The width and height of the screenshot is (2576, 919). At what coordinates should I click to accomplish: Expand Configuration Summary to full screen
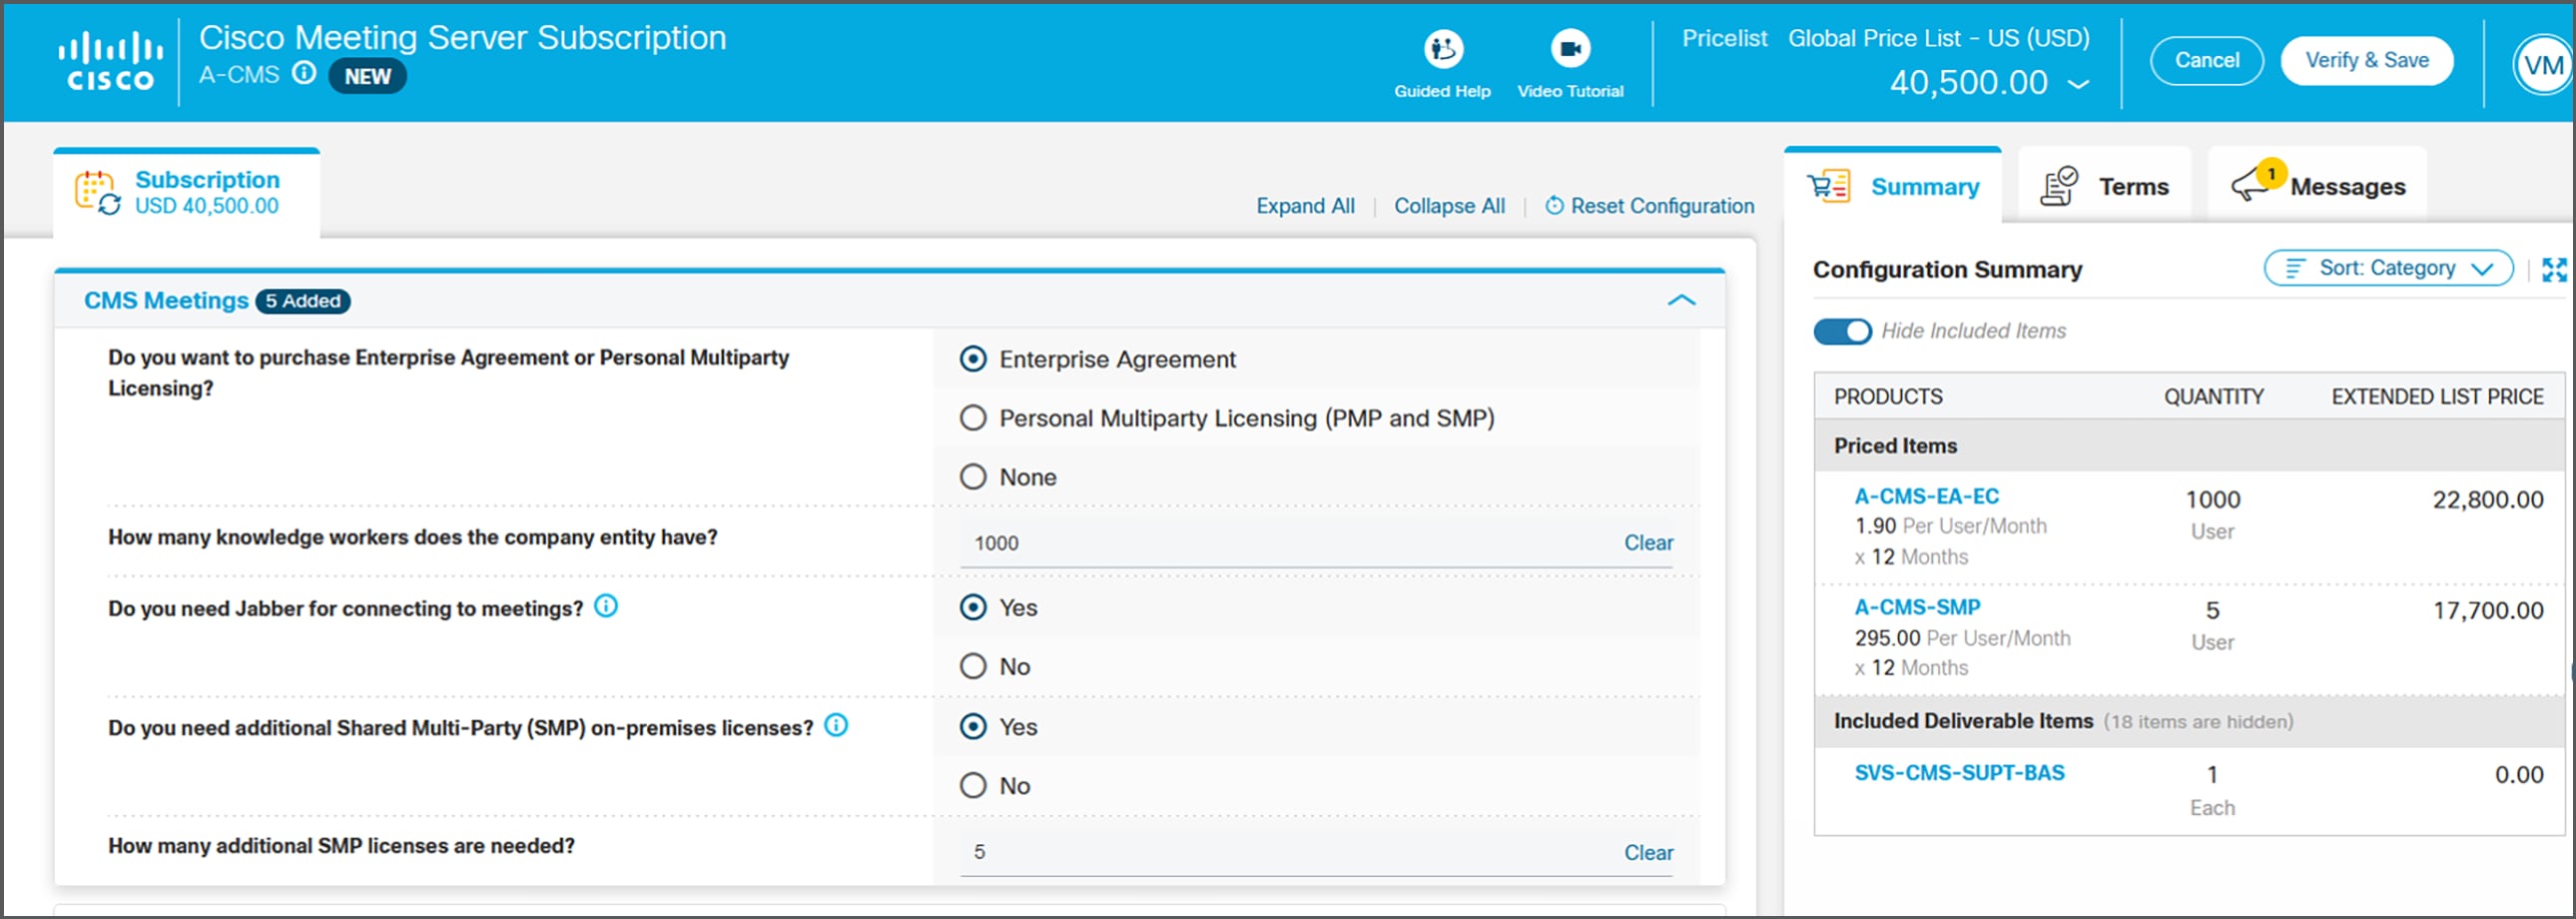tap(2554, 269)
